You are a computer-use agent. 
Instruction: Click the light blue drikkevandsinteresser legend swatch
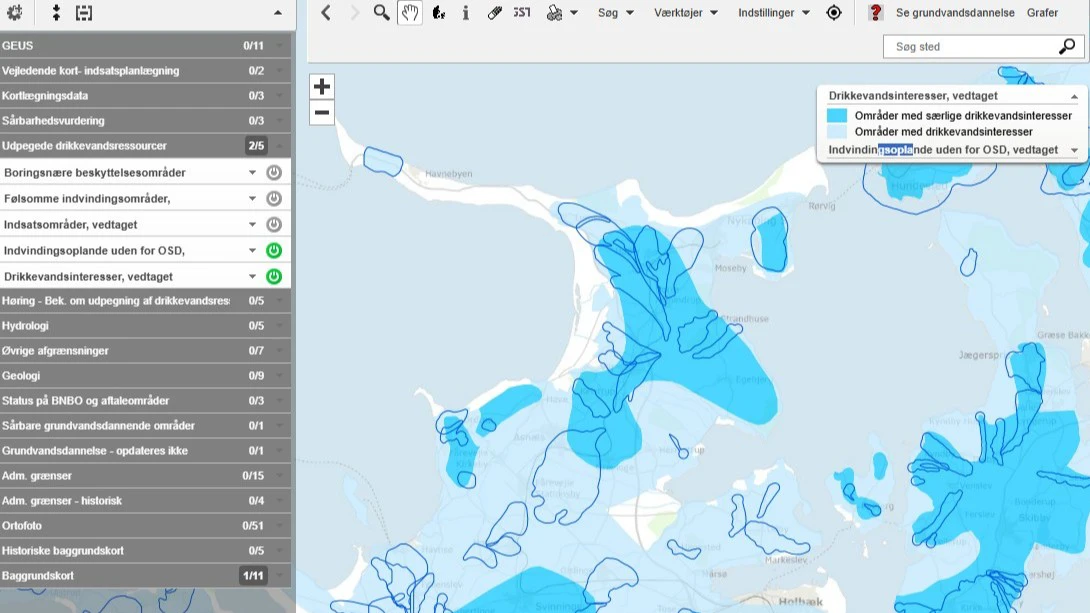click(837, 131)
